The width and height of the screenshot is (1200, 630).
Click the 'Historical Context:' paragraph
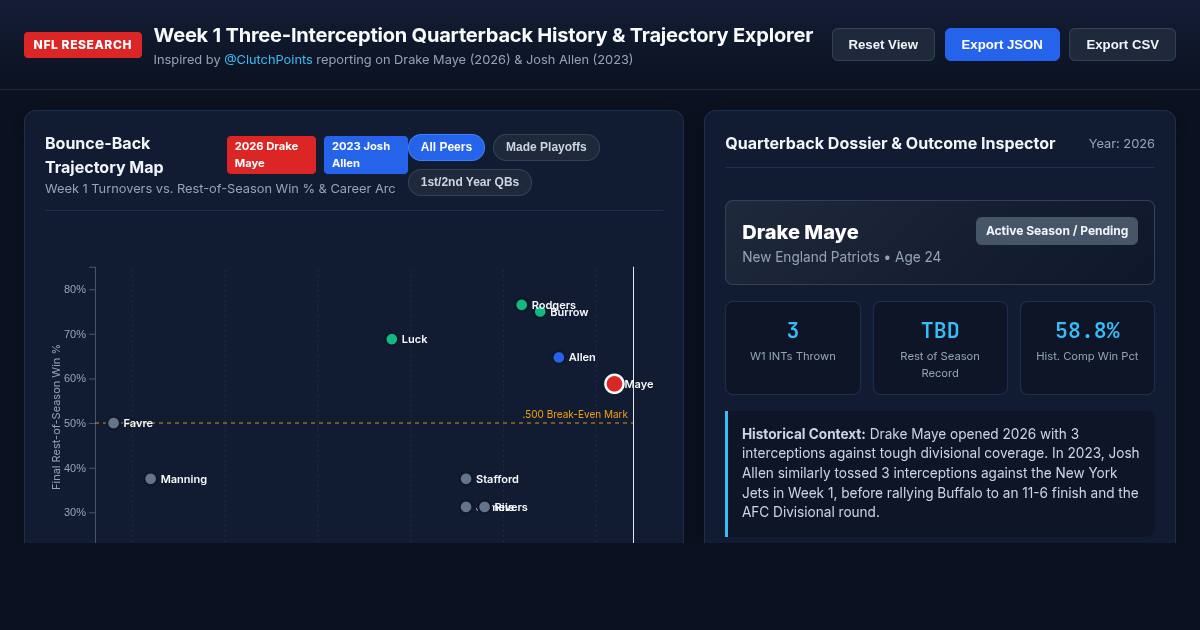click(x=940, y=474)
